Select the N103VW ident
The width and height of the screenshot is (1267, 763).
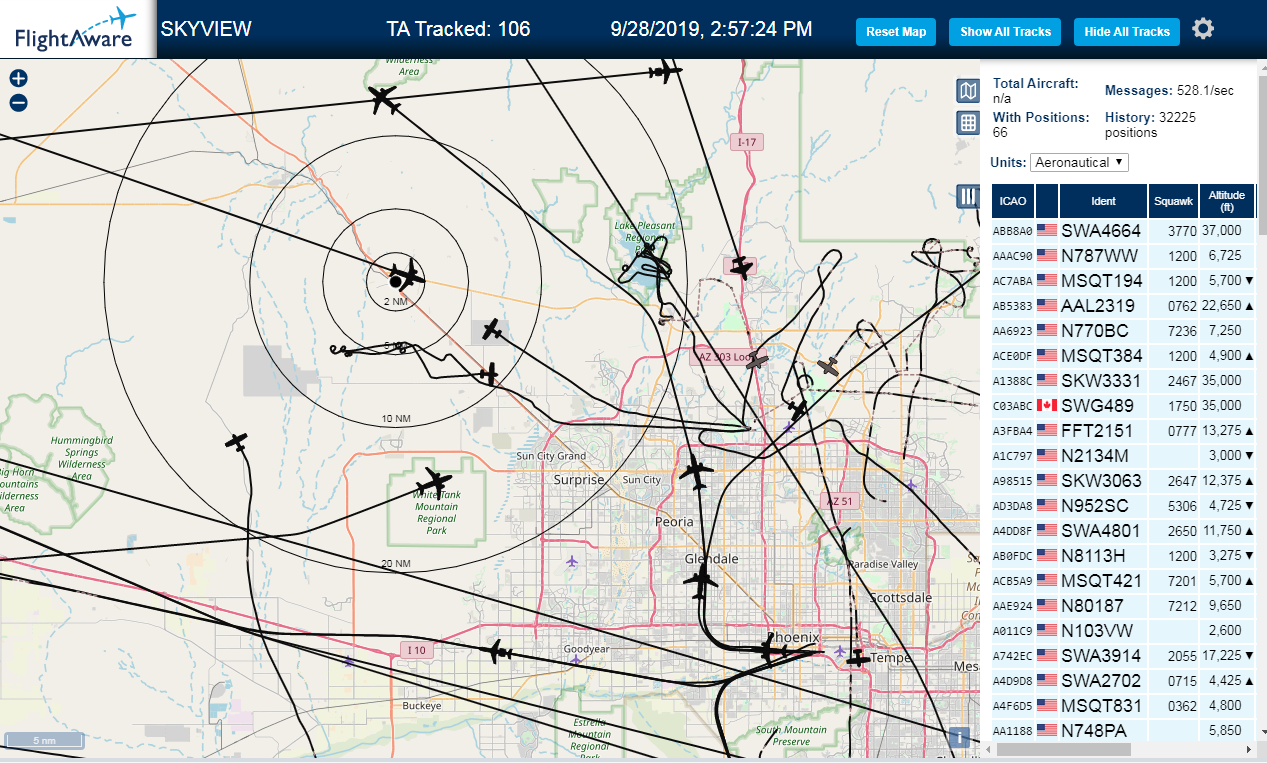click(1096, 630)
